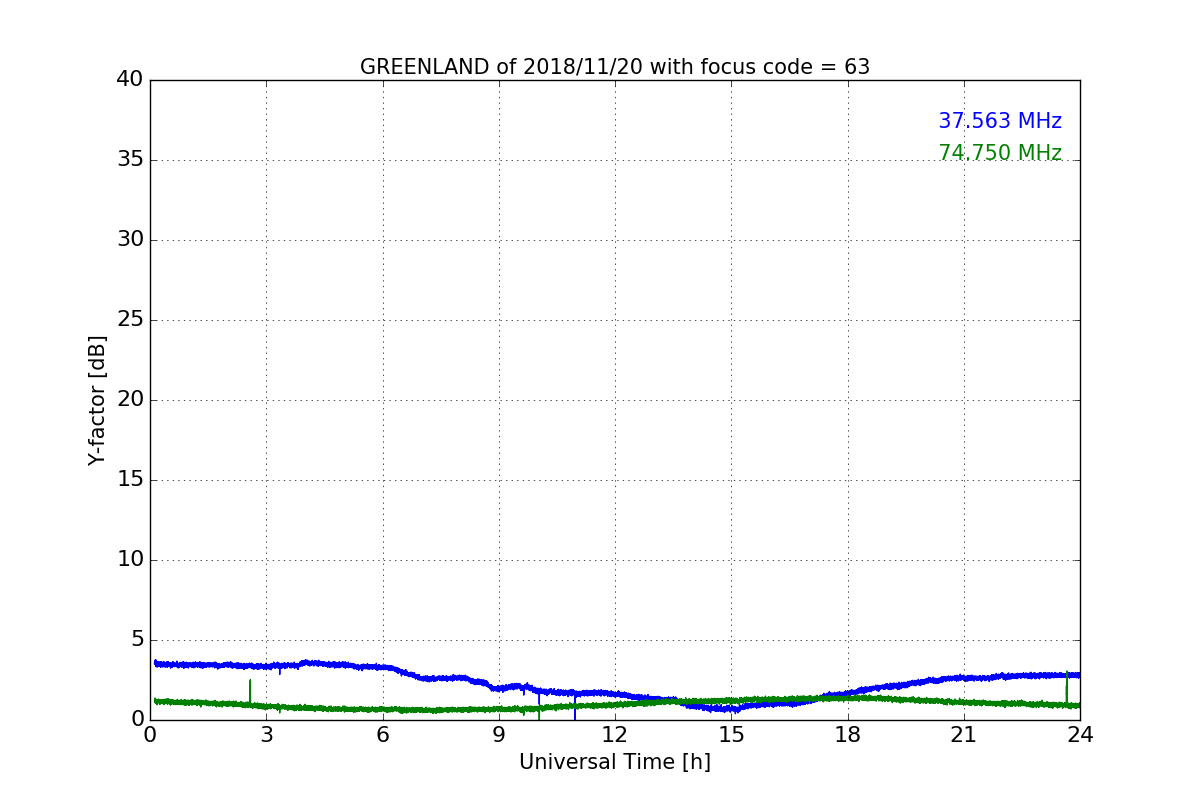Viewport: 1200px width, 800px height.
Task: Click the x-axis tick label 15
Action: [x=731, y=735]
